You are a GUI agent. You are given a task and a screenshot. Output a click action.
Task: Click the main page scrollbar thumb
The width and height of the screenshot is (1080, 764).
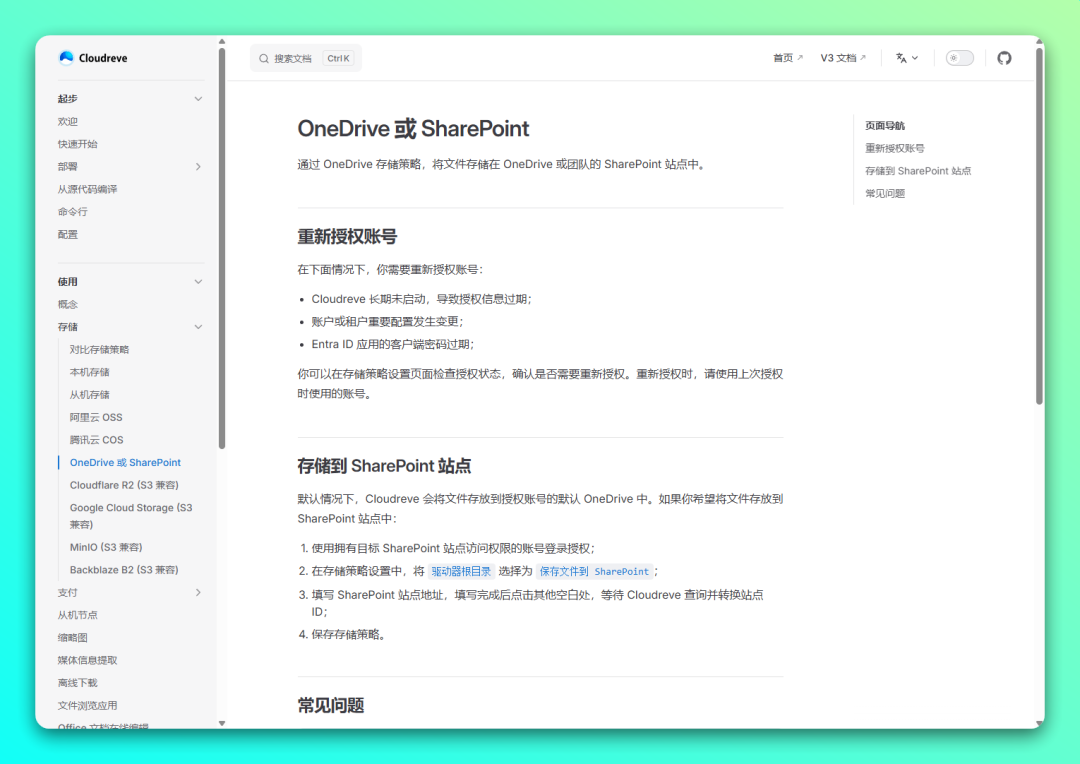[1039, 226]
